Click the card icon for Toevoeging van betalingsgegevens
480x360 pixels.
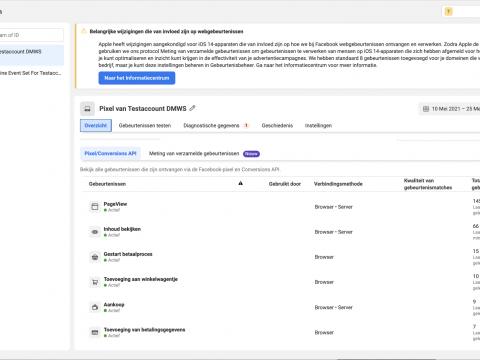point(95,332)
